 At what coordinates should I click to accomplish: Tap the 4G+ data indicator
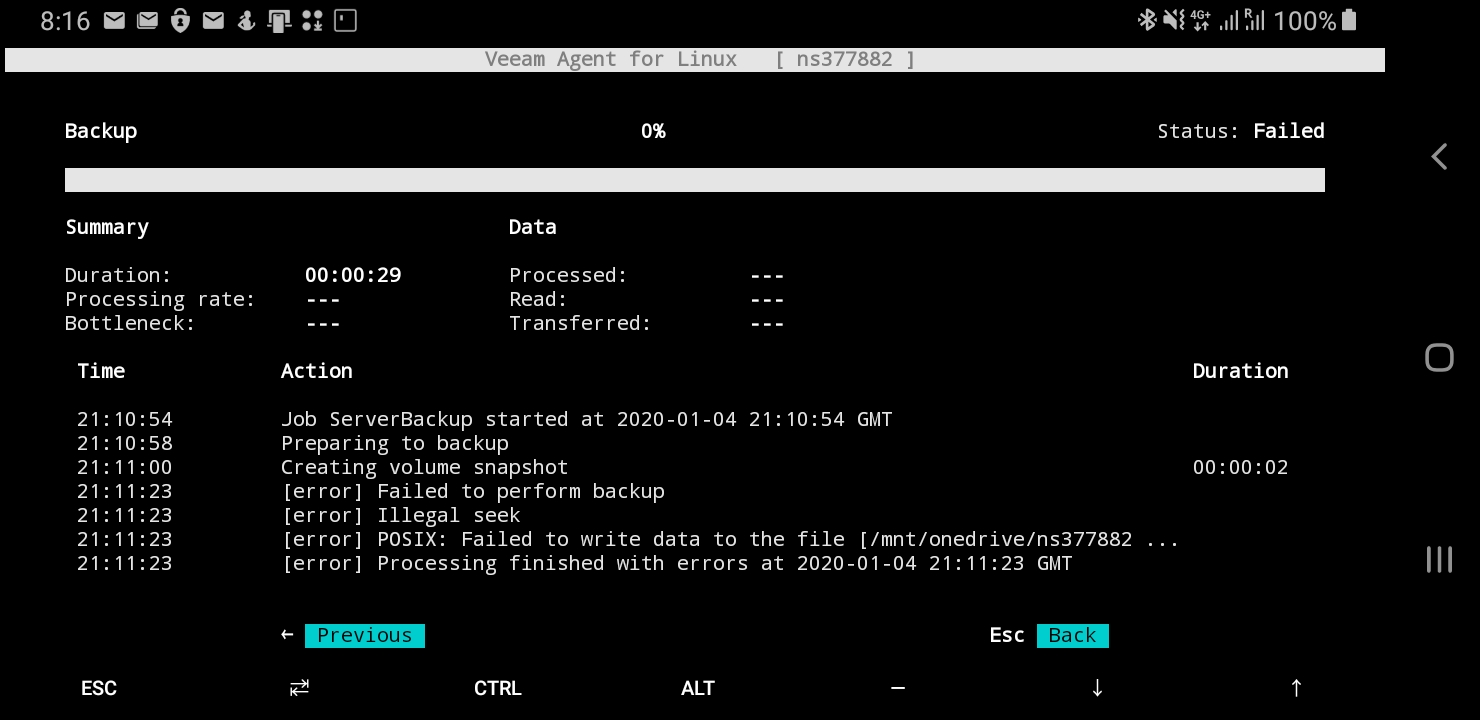click(x=1200, y=20)
